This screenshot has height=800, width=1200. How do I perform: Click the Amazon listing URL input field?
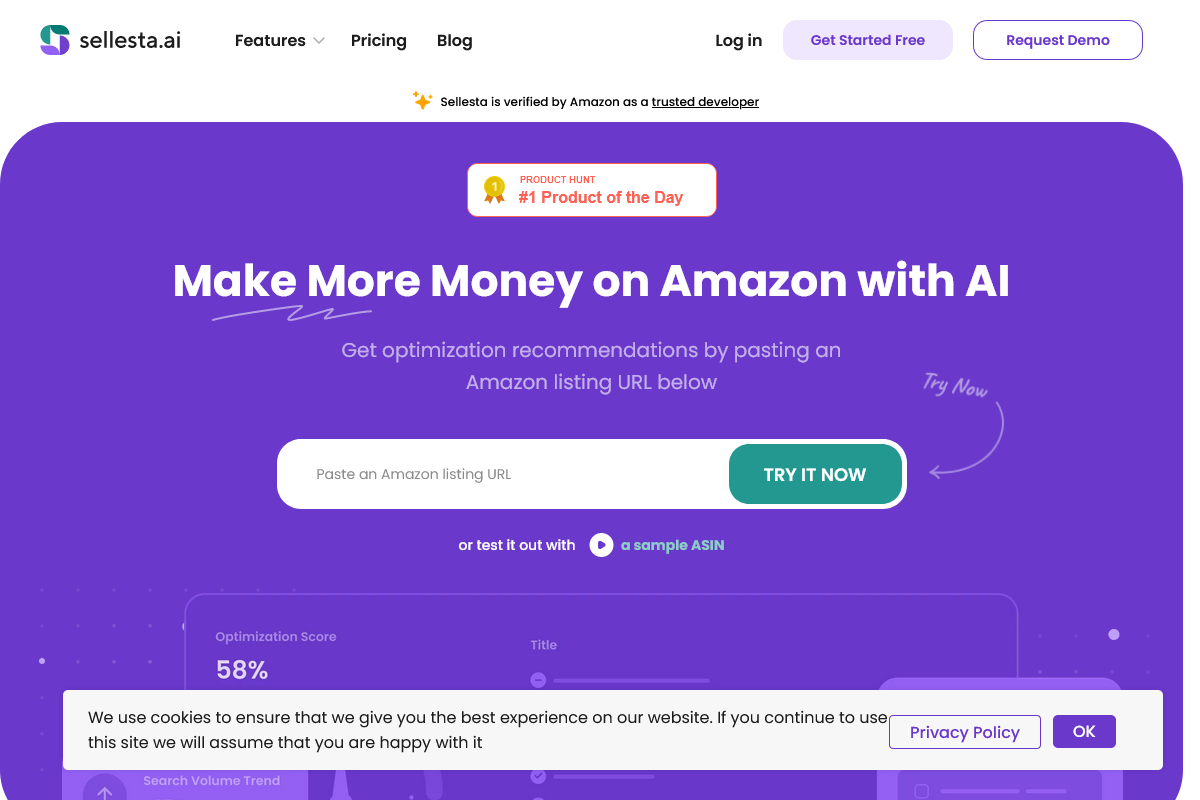[480, 473]
